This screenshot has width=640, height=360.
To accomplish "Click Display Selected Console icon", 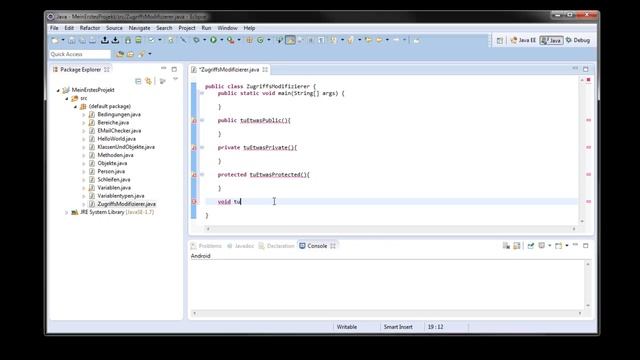I will [x=542, y=245].
